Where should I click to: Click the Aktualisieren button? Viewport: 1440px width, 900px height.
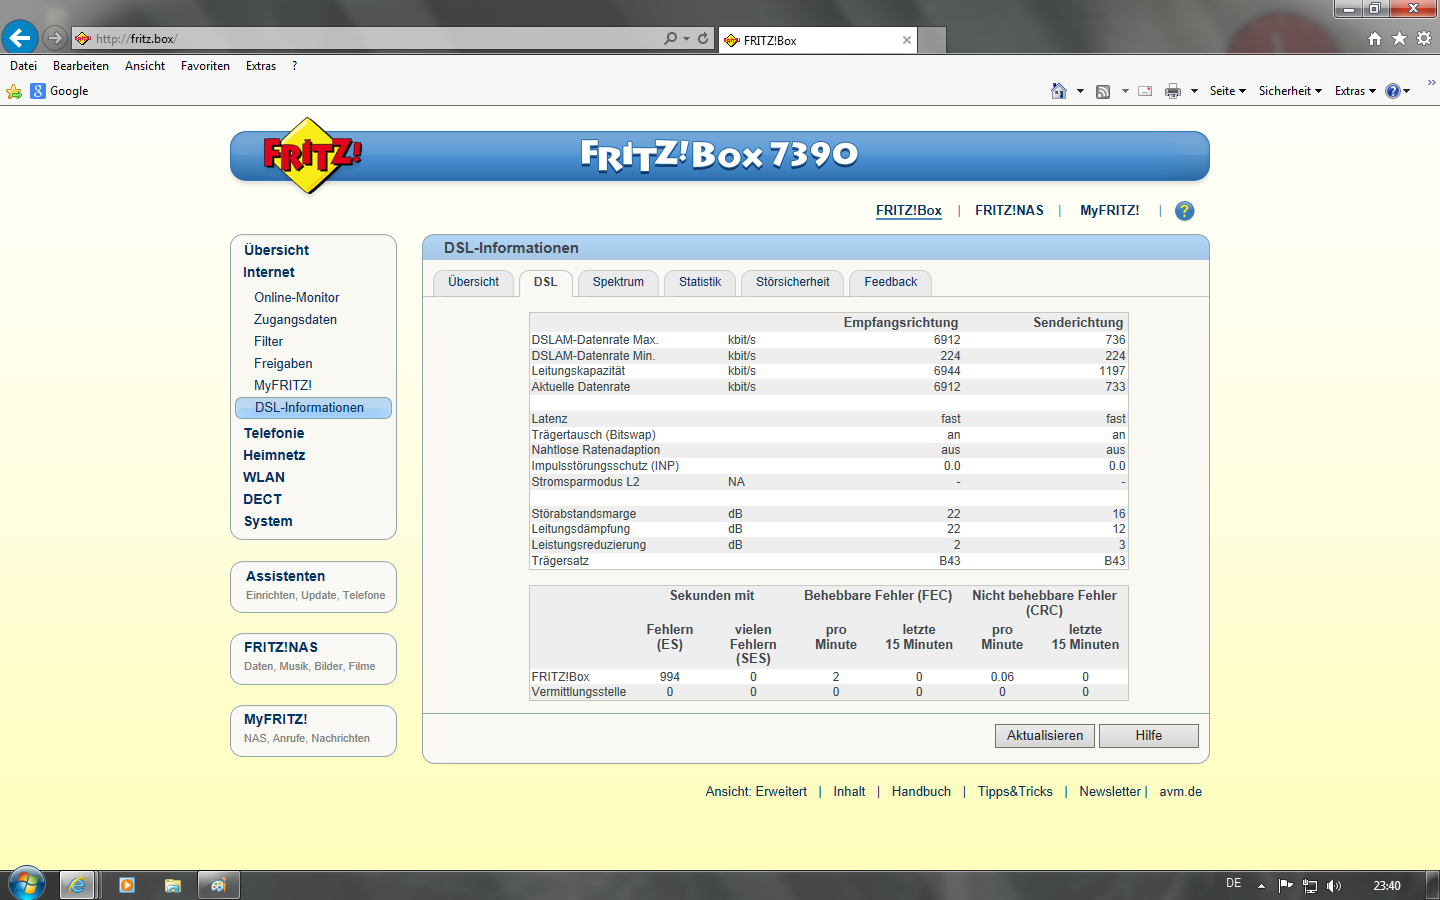1045,736
